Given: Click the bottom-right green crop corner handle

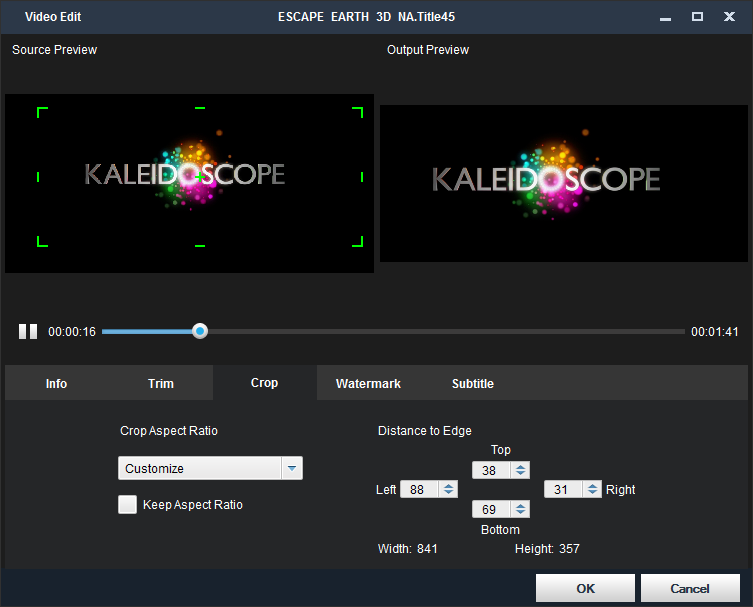Looking at the screenshot, I should click(x=358, y=242).
